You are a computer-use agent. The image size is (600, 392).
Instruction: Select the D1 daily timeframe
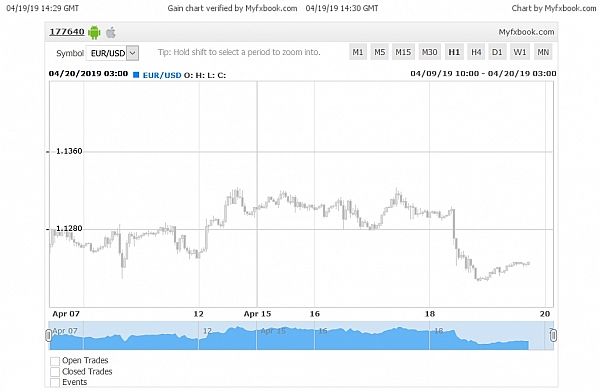497,52
